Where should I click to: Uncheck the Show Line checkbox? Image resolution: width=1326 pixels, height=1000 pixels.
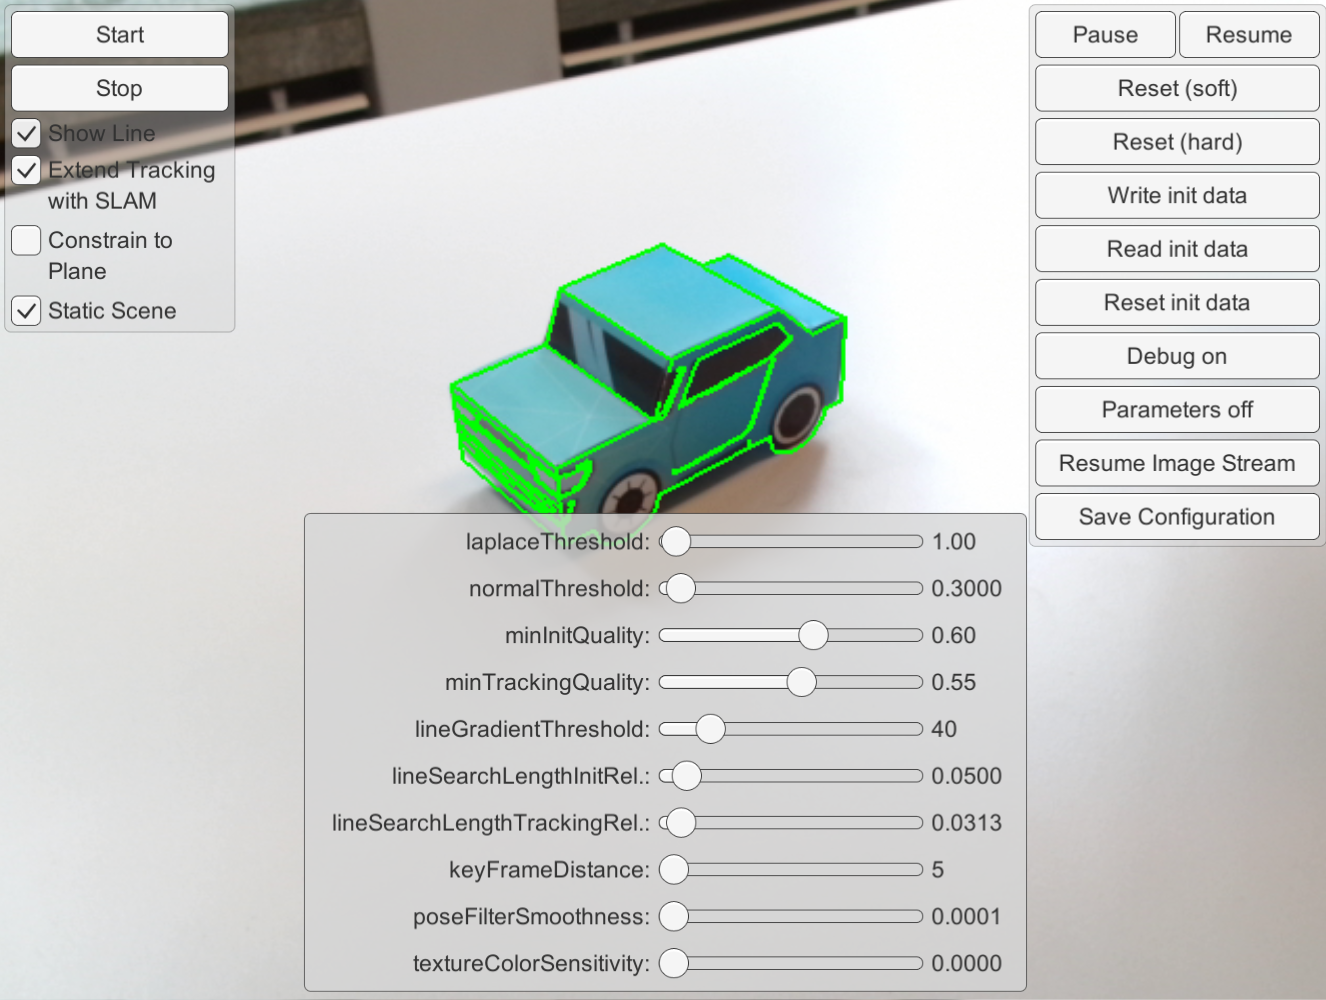point(27,133)
